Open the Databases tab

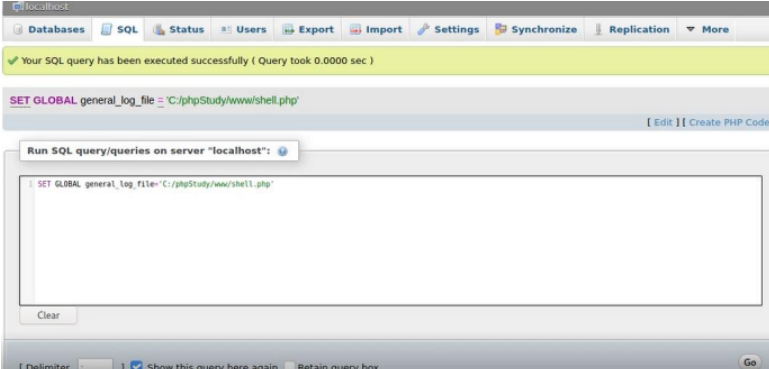click(49, 29)
